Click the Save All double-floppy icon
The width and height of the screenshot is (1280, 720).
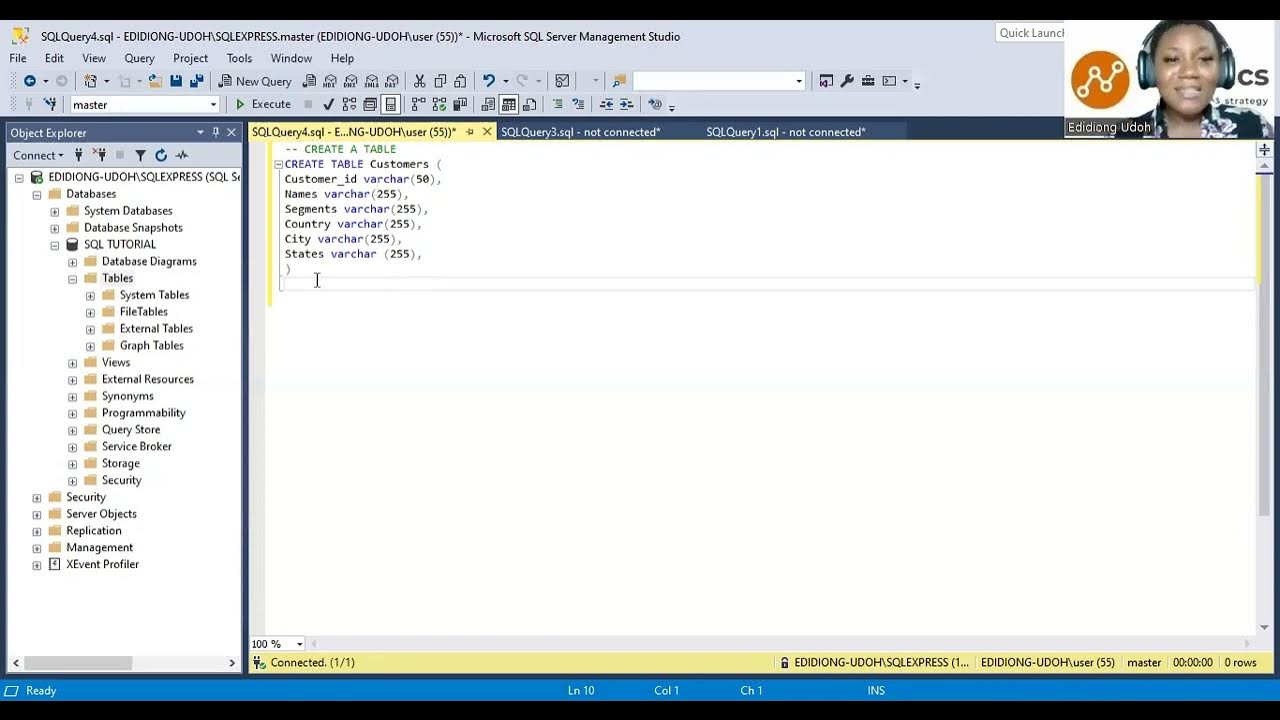click(x=196, y=81)
